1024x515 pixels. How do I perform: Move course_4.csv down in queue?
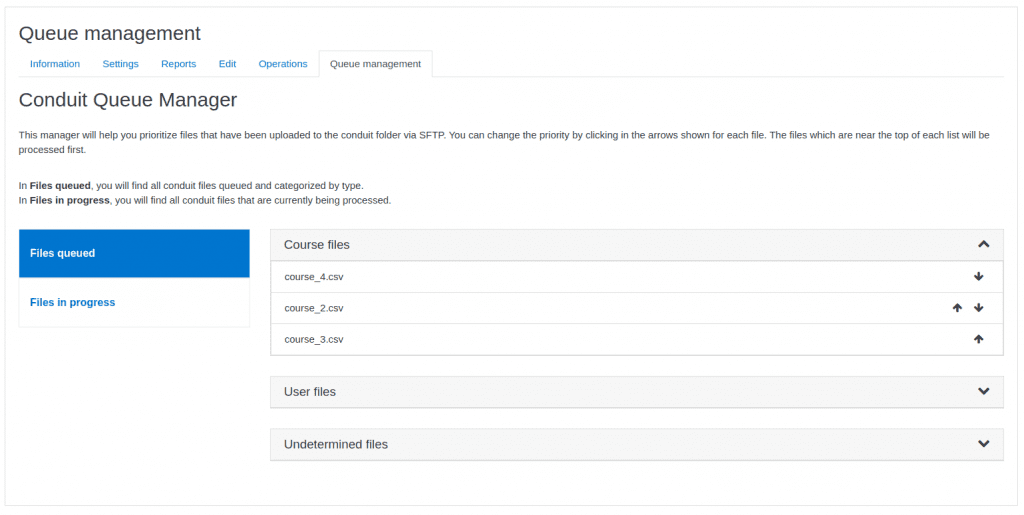point(978,277)
